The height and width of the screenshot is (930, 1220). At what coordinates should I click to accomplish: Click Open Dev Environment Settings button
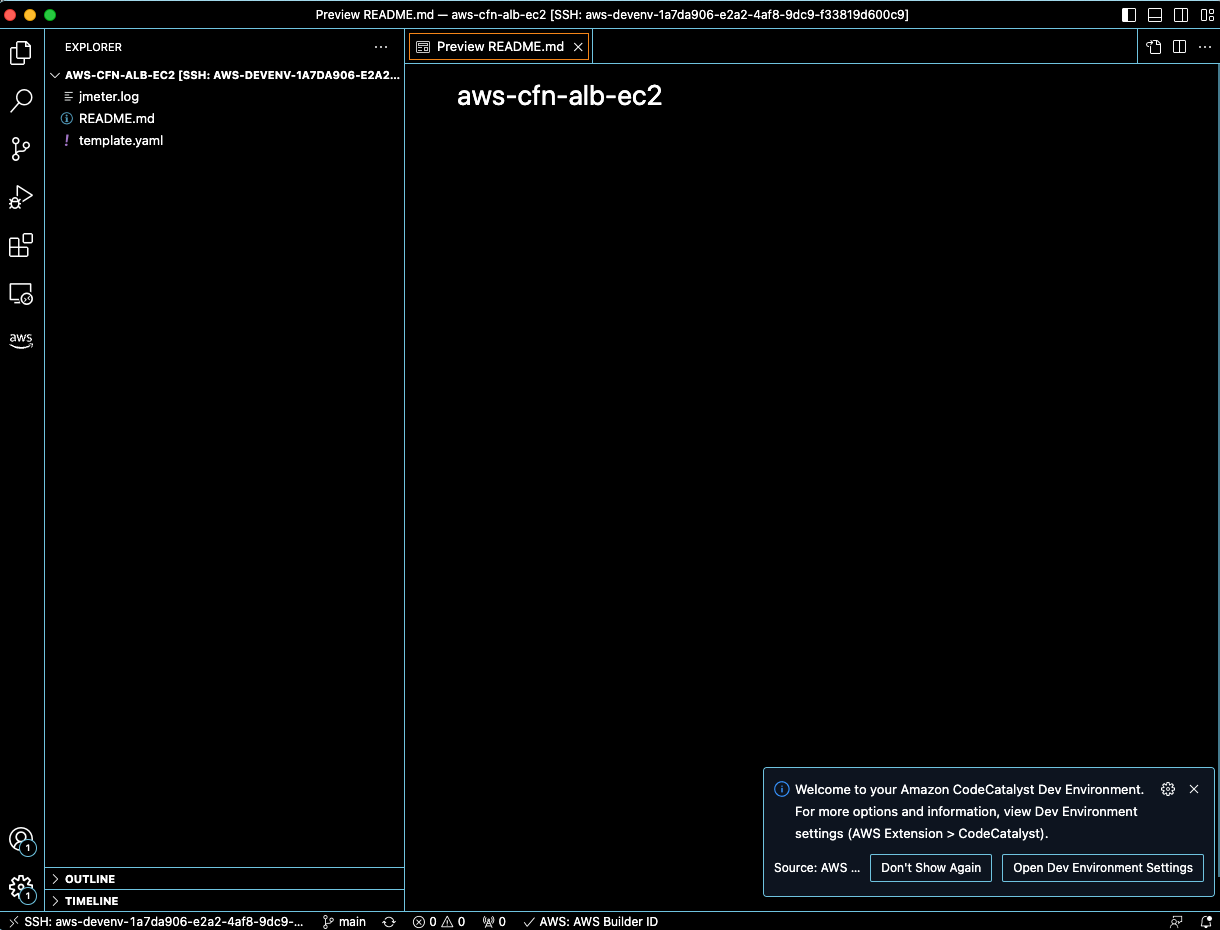click(1102, 868)
